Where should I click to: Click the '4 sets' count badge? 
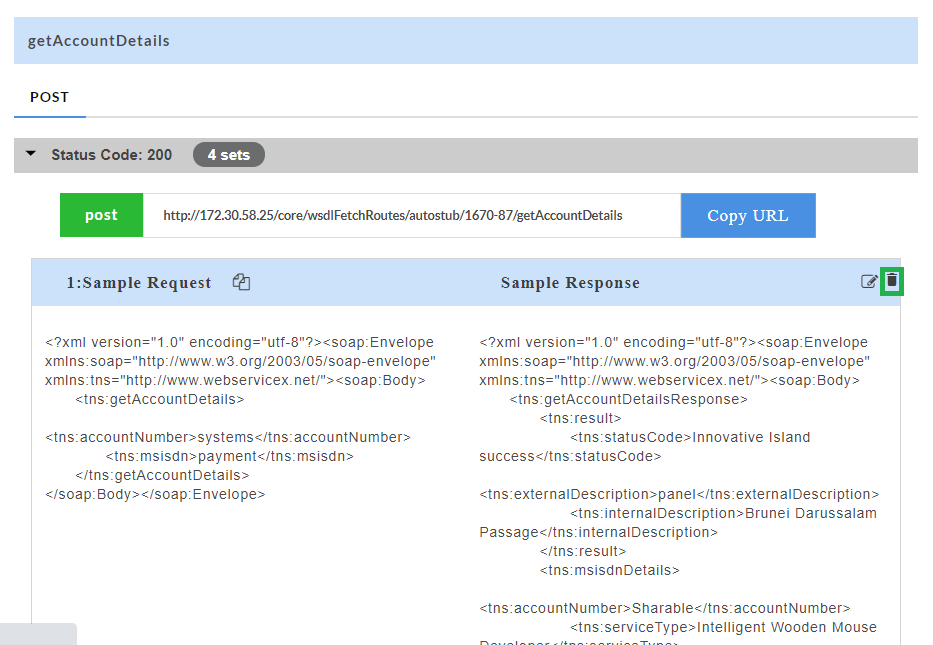[x=228, y=154]
